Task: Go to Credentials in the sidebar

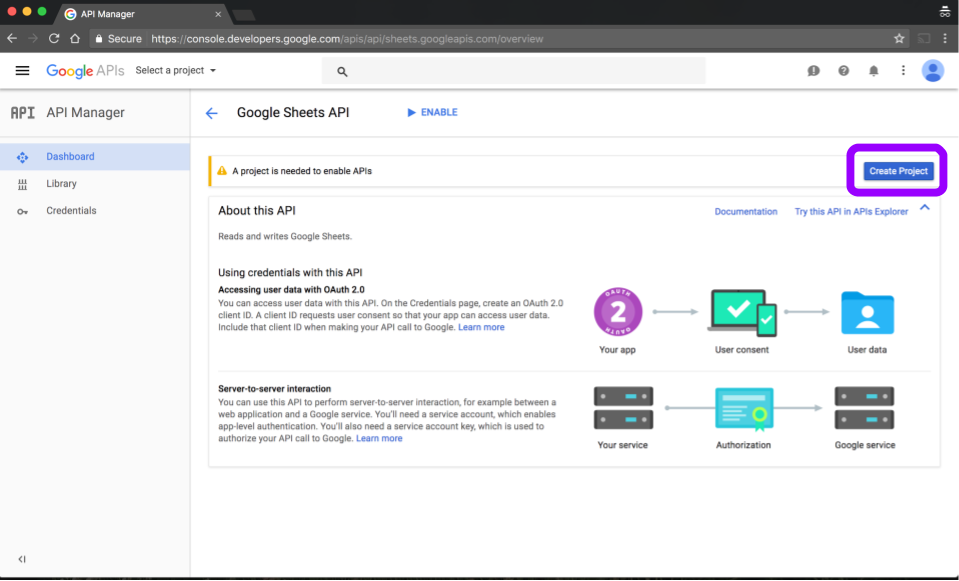Action: 71,211
